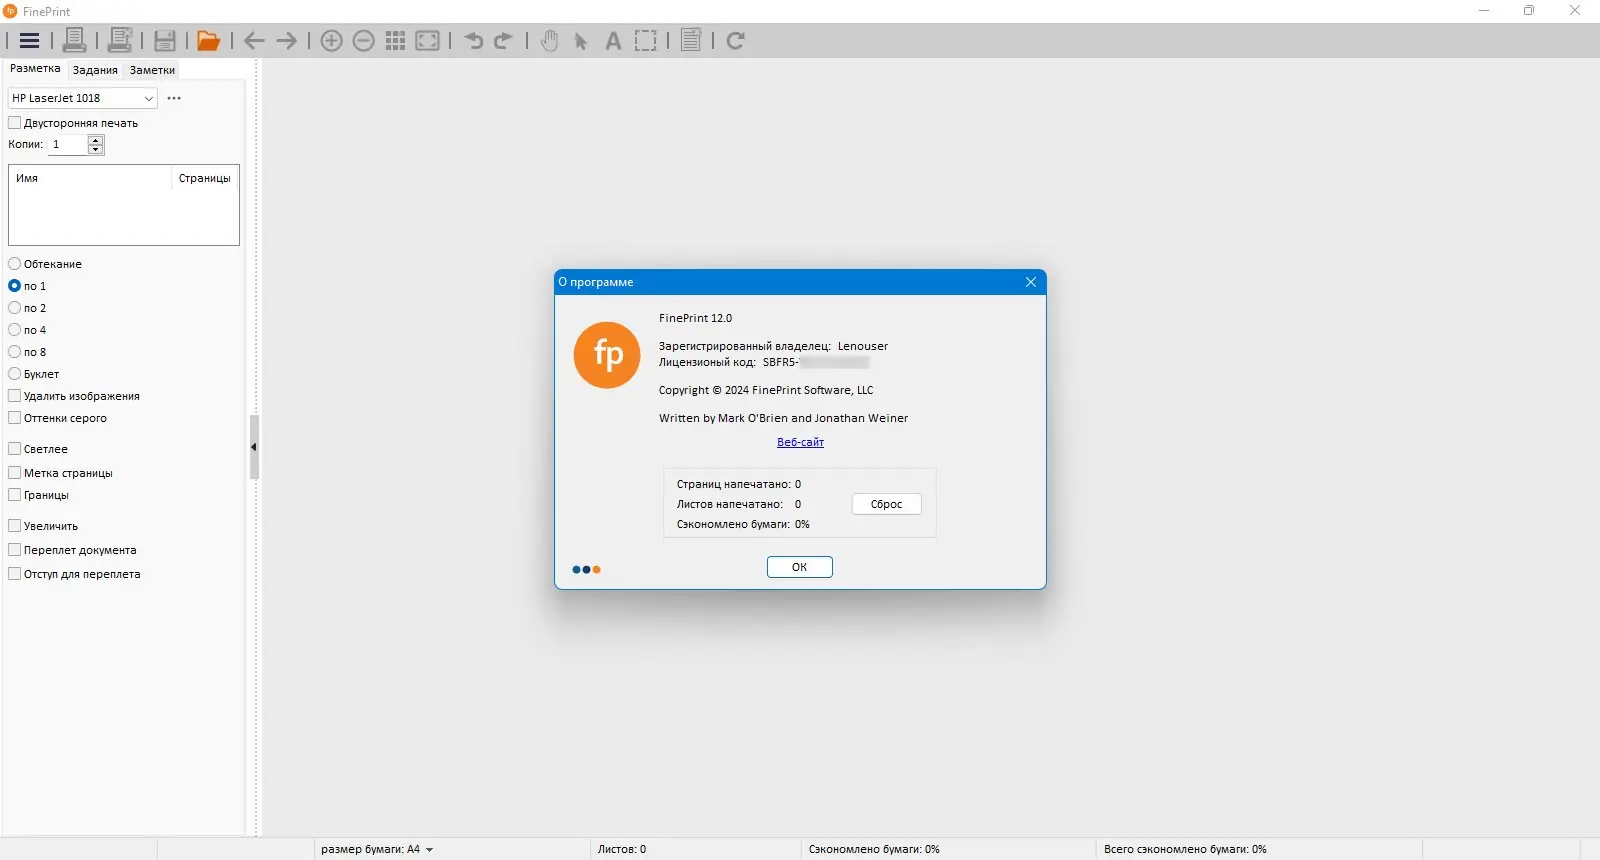Click the Страниц напечатано: 0 text
Viewport: 1600px width, 860px height.
tap(739, 484)
